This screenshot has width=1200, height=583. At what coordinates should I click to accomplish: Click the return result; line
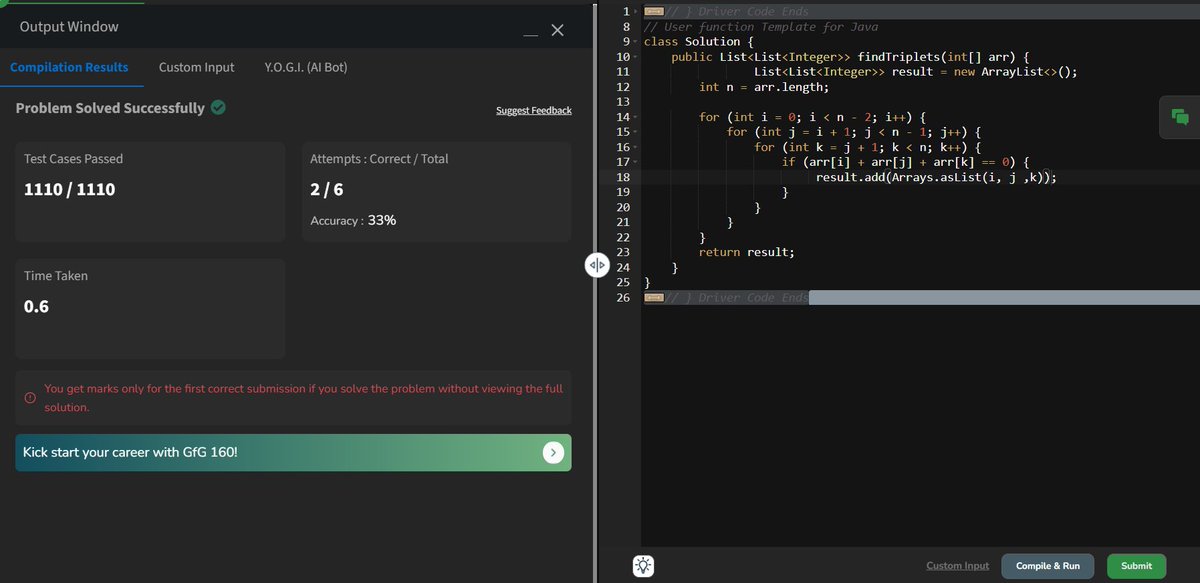click(746, 252)
